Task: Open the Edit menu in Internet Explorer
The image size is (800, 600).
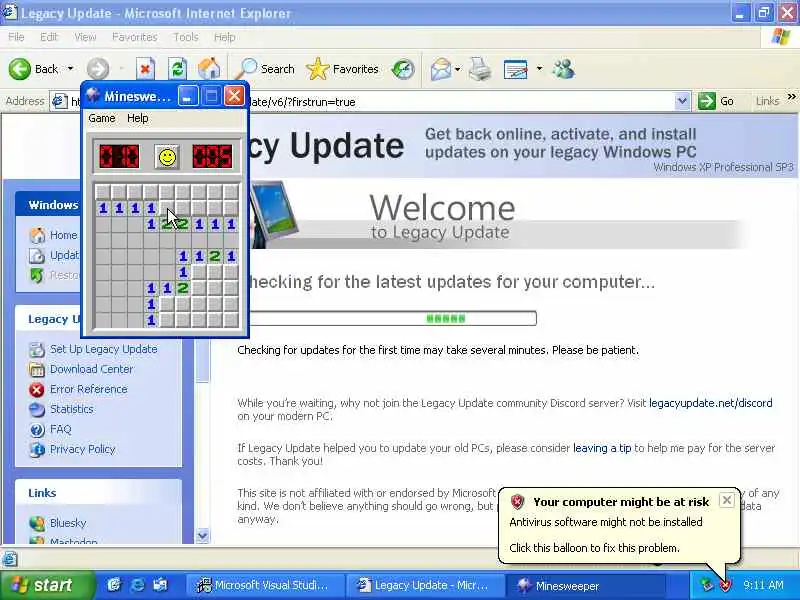Action: pos(49,37)
